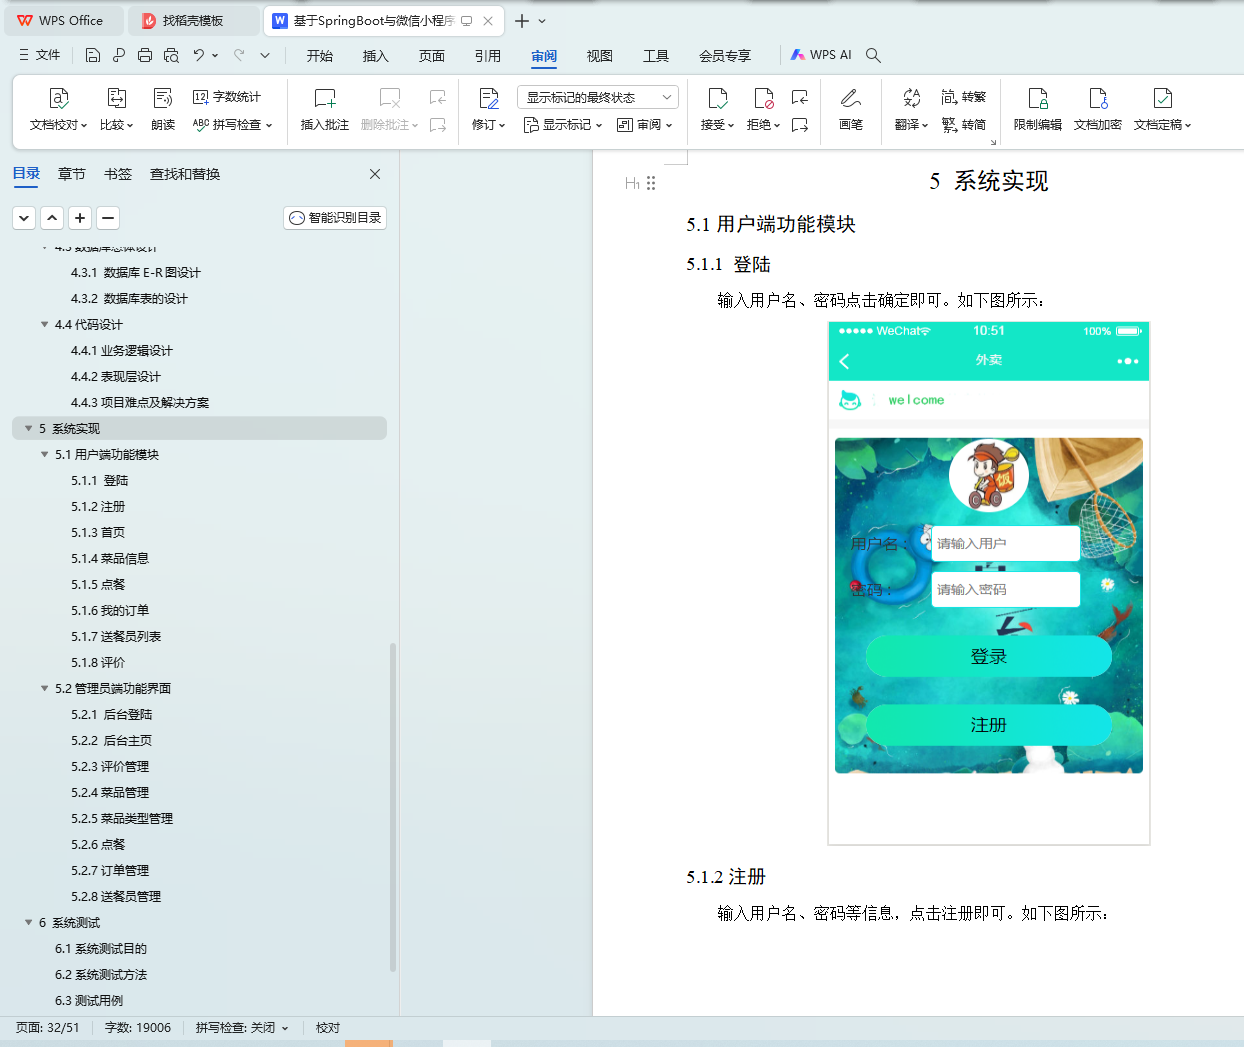Start 朗读 read aloud
1244x1047 pixels.
click(x=163, y=110)
